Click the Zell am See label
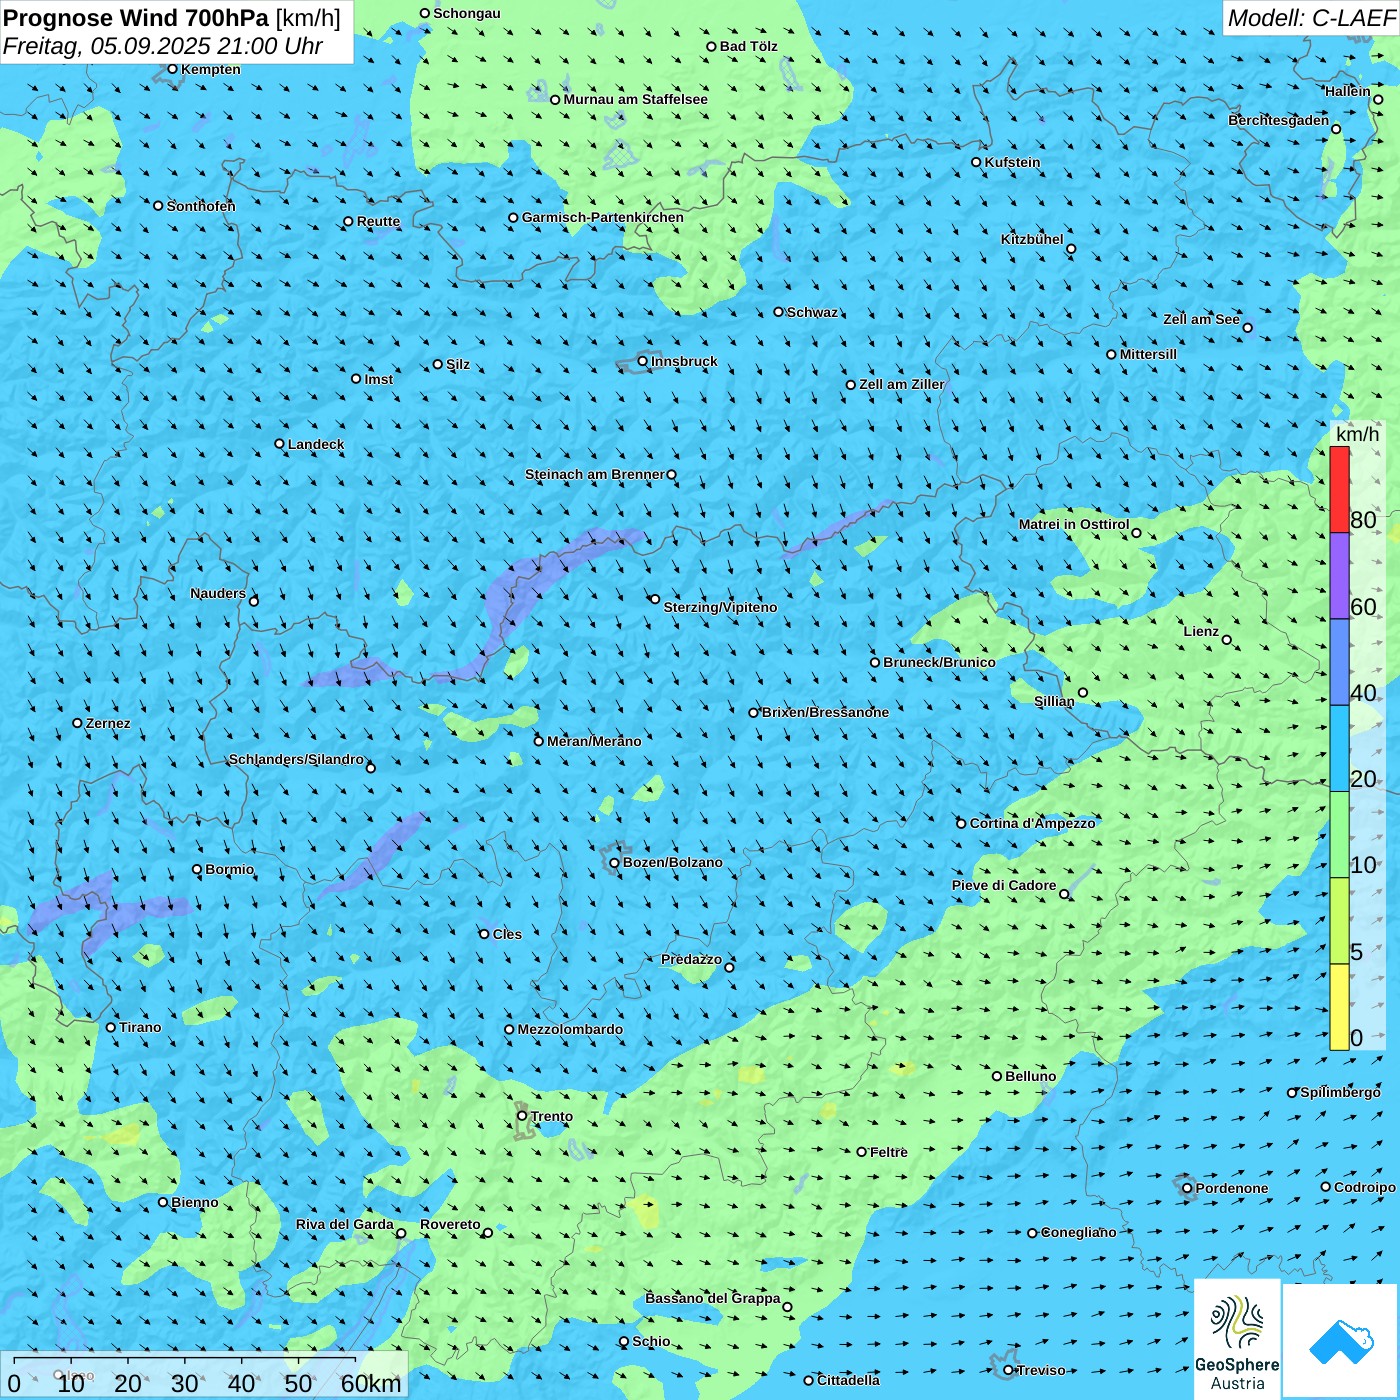1400x1400 pixels. click(x=1201, y=319)
